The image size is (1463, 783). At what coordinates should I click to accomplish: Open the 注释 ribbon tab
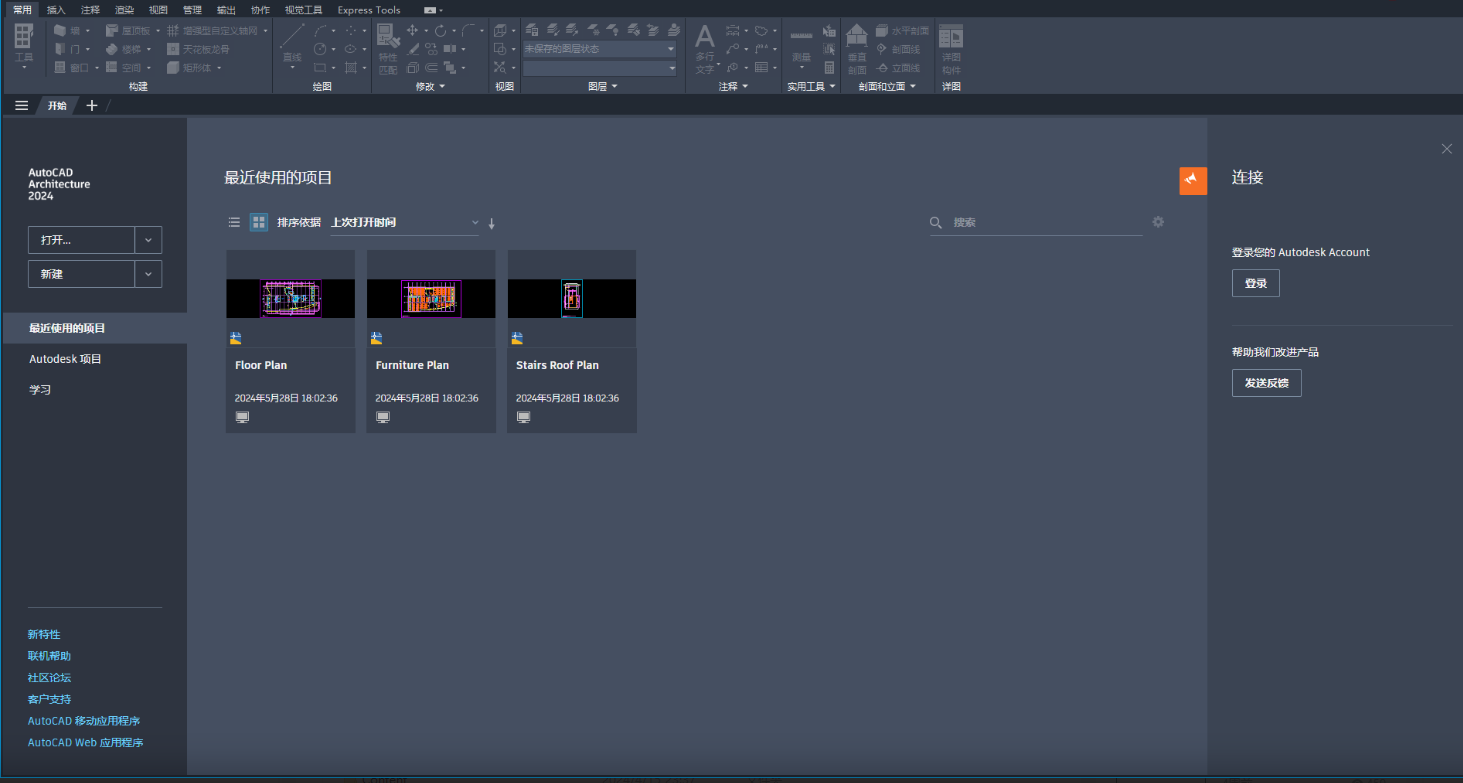(90, 10)
